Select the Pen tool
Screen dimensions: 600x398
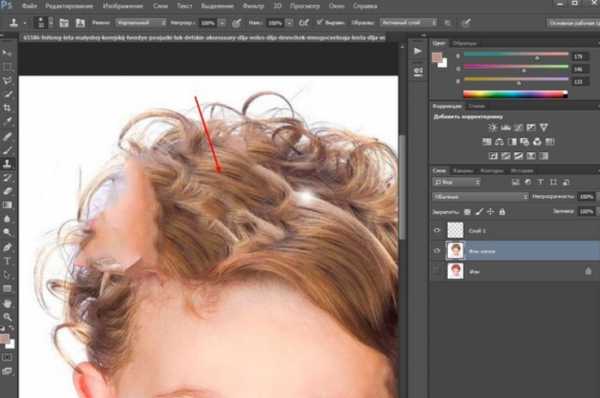[x=7, y=247]
